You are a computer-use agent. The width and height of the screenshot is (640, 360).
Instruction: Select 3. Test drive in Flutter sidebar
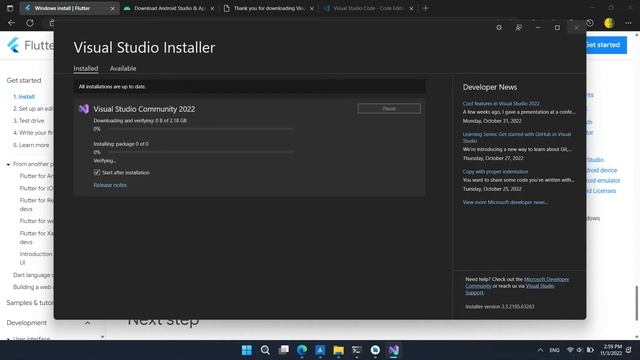pos(29,121)
